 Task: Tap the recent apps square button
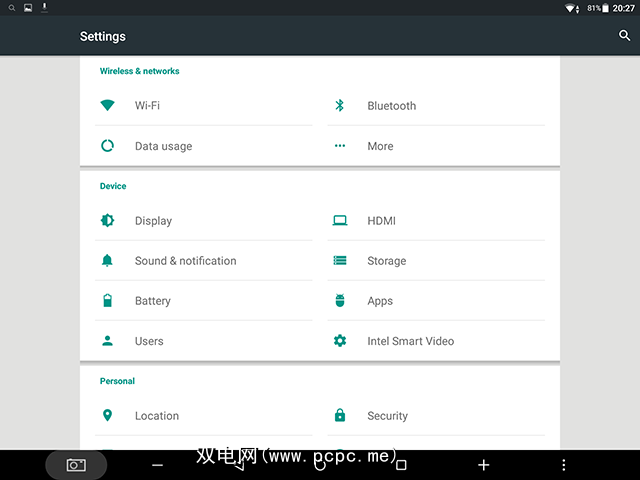tap(402, 465)
